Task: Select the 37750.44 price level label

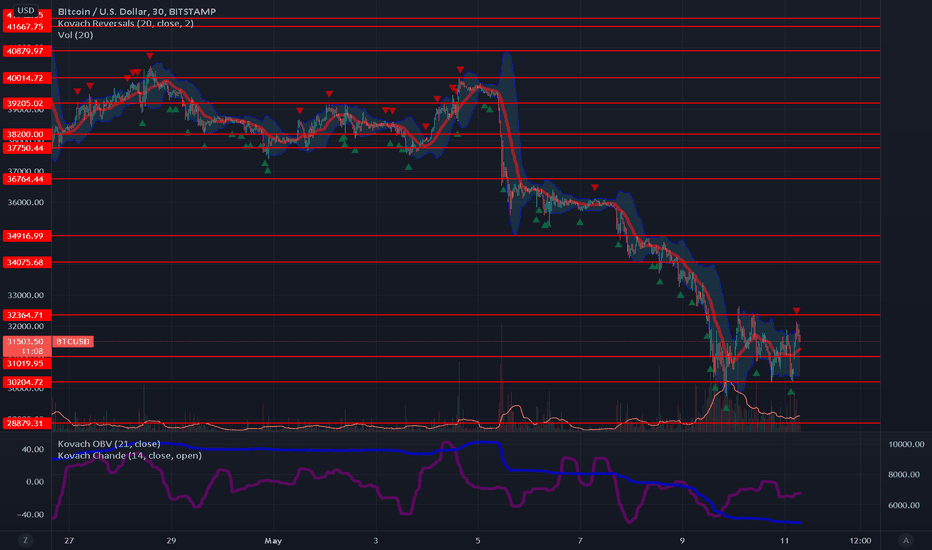Action: [27, 148]
